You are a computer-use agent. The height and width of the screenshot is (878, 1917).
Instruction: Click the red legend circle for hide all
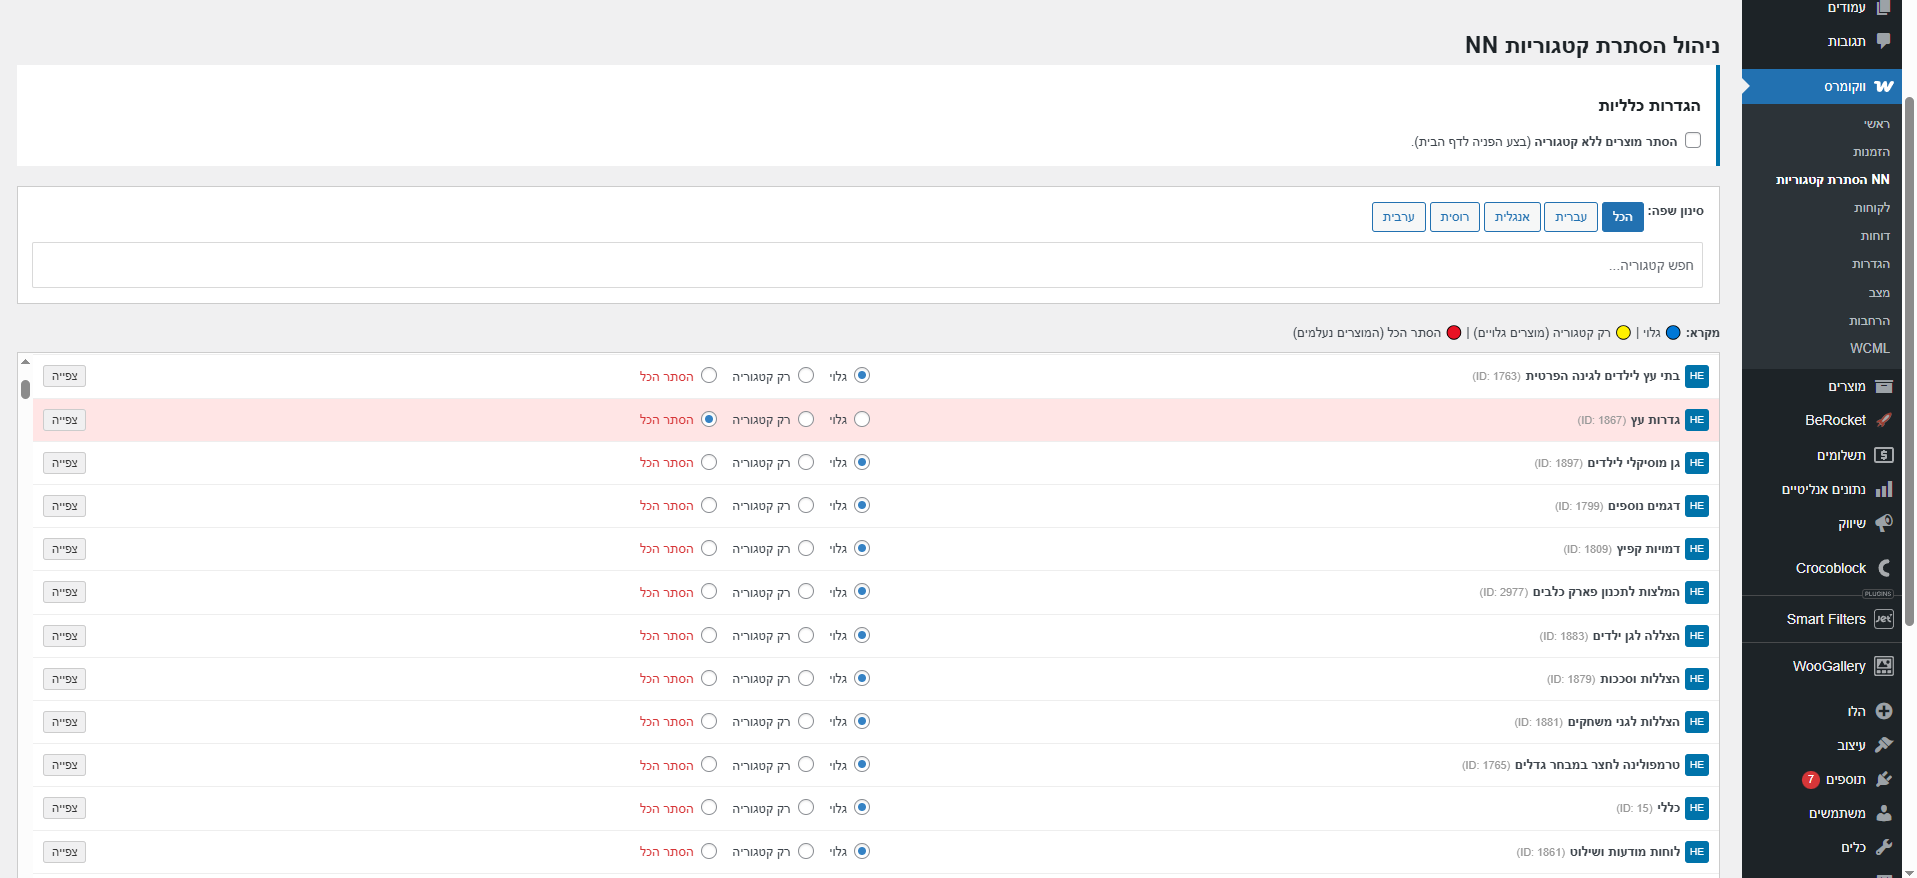(x=1453, y=333)
